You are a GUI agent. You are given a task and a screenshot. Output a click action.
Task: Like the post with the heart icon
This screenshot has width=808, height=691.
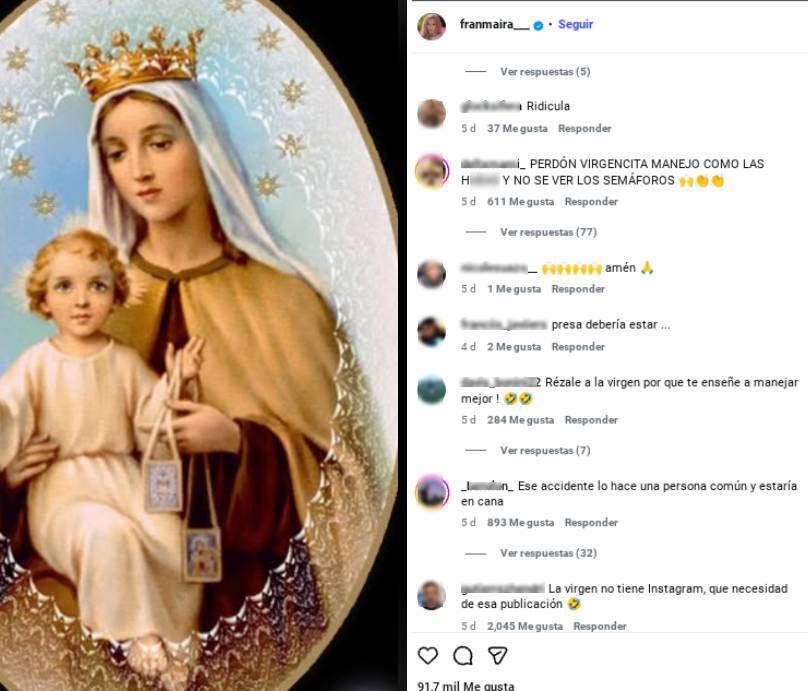[x=428, y=656]
